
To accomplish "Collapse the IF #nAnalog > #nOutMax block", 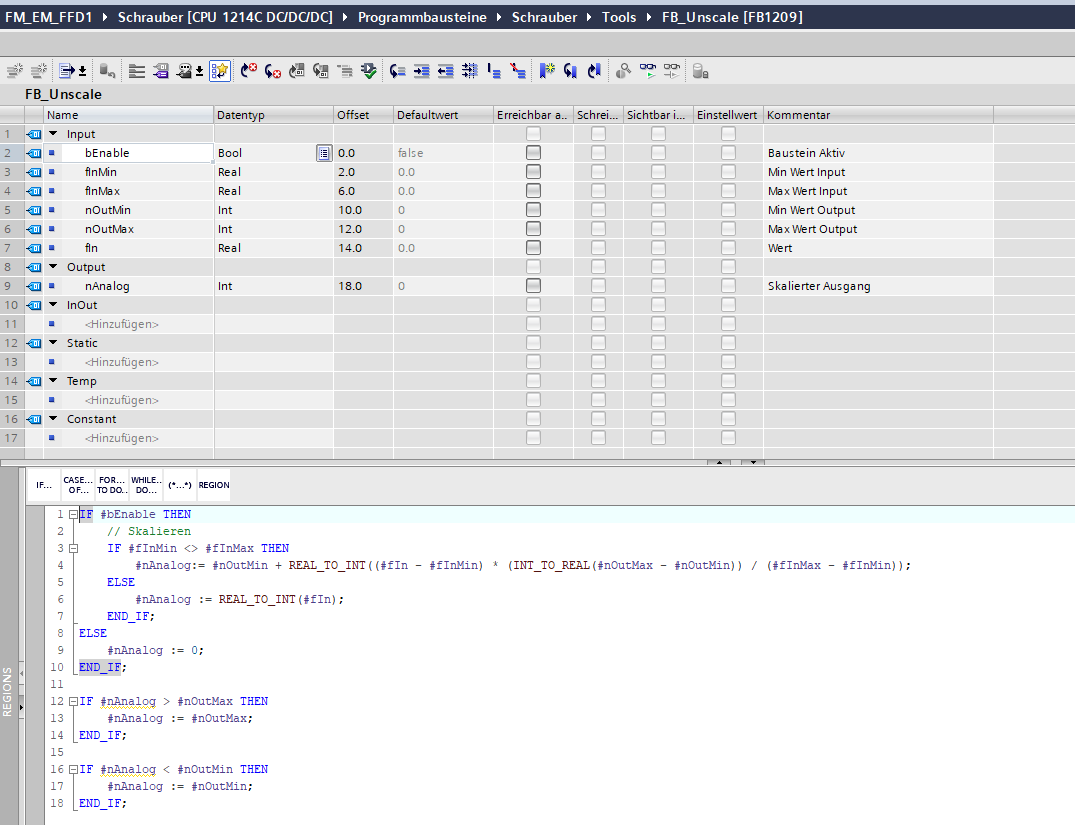I will pos(73,702).
